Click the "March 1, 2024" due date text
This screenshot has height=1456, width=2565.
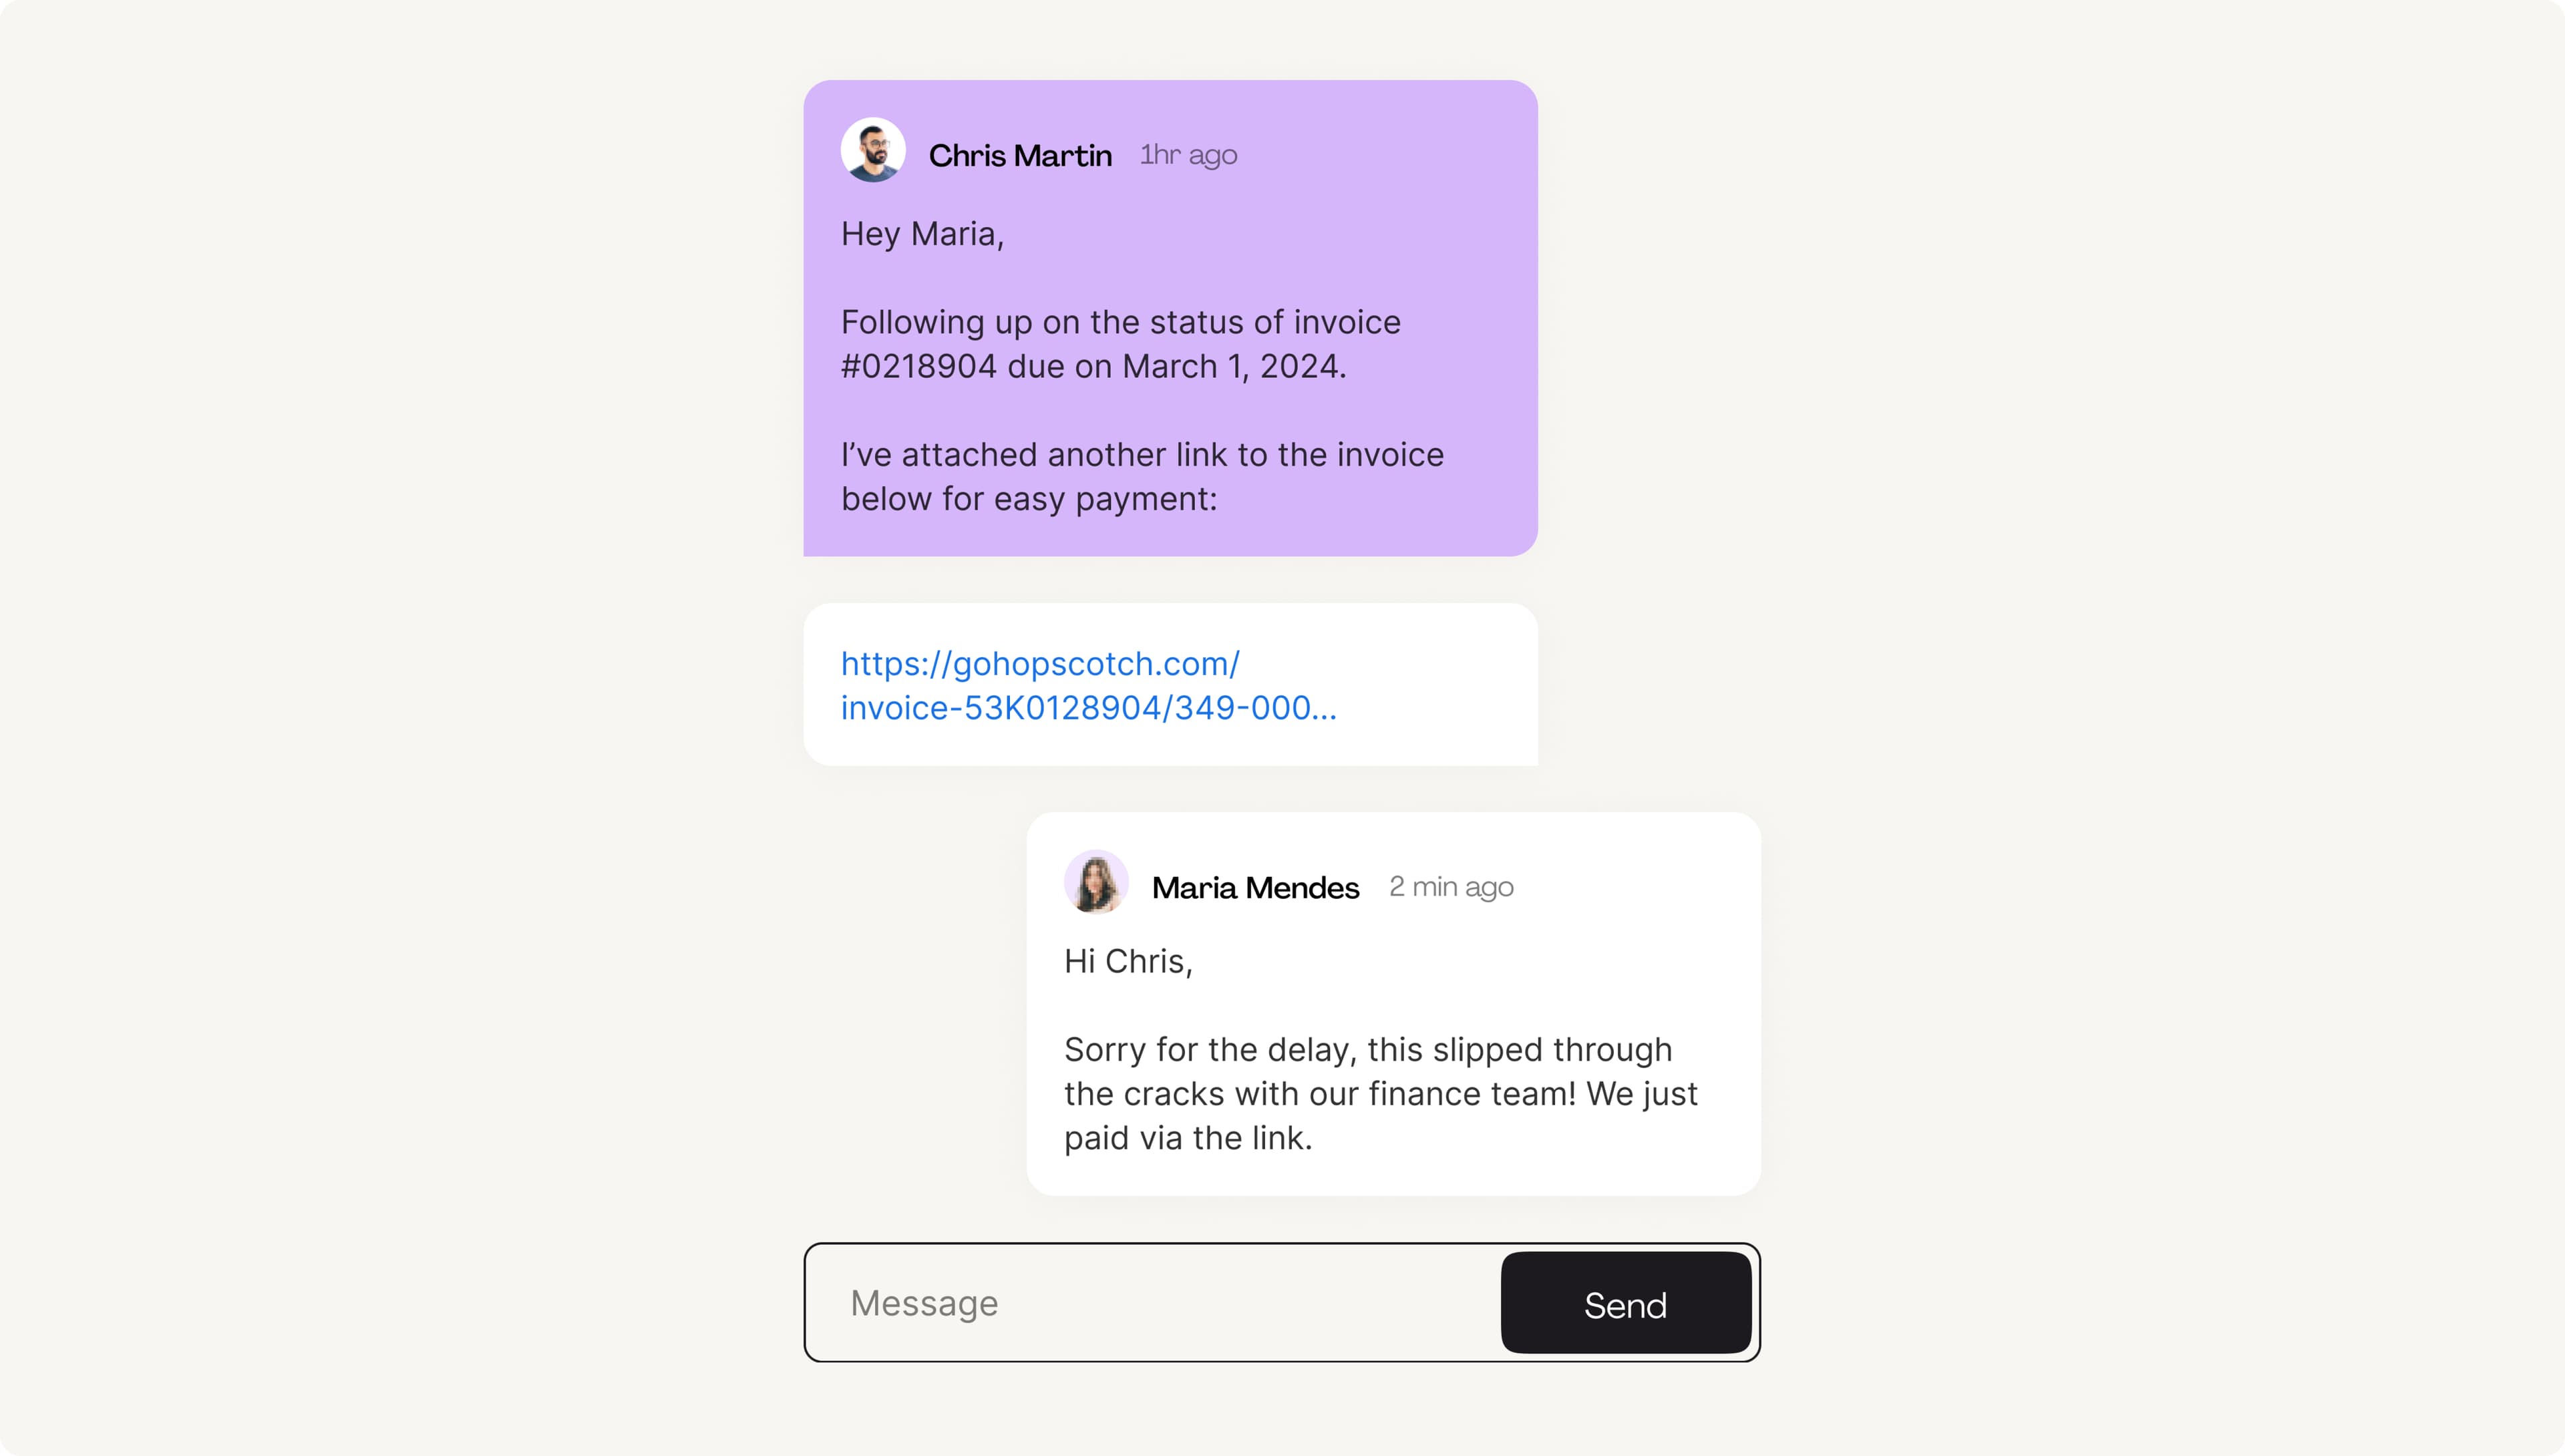coord(1232,367)
